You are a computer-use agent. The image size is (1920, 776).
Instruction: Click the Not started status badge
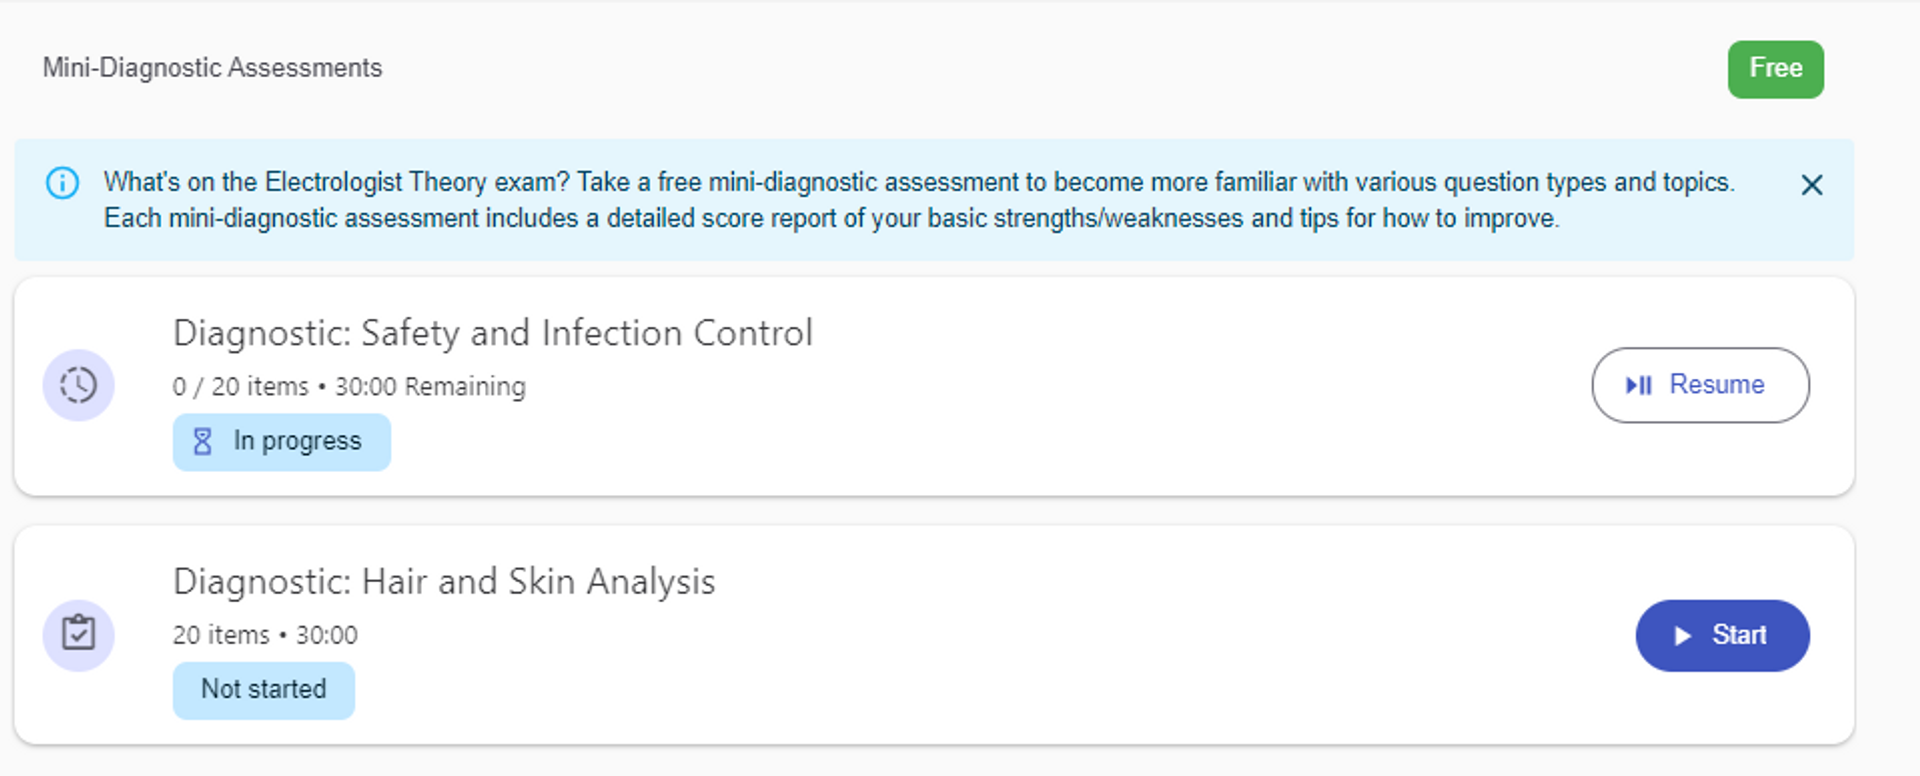point(263,690)
